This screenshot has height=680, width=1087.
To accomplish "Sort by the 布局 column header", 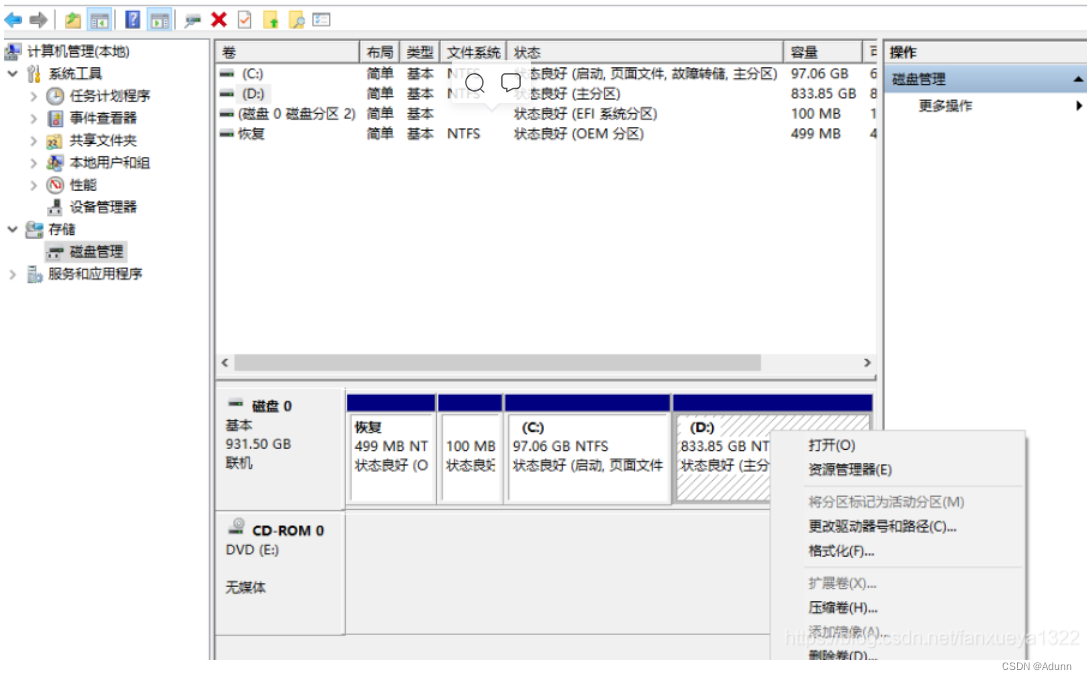I will click(379, 52).
